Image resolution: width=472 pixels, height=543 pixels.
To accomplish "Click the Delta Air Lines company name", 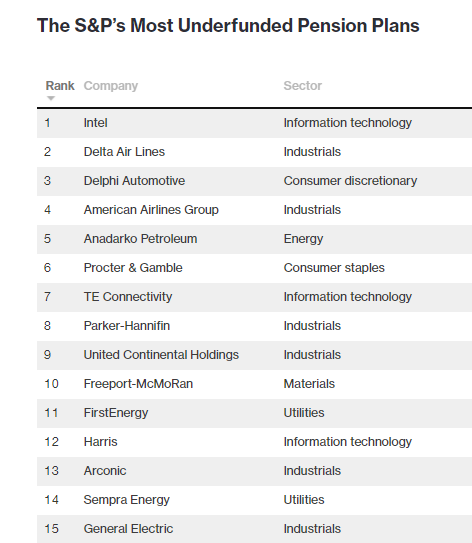I will (124, 152).
